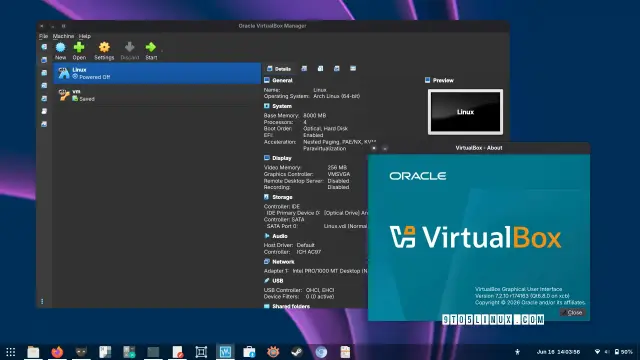
Task: Open the vertical three-dot sidebar menu
Action: click(42, 302)
